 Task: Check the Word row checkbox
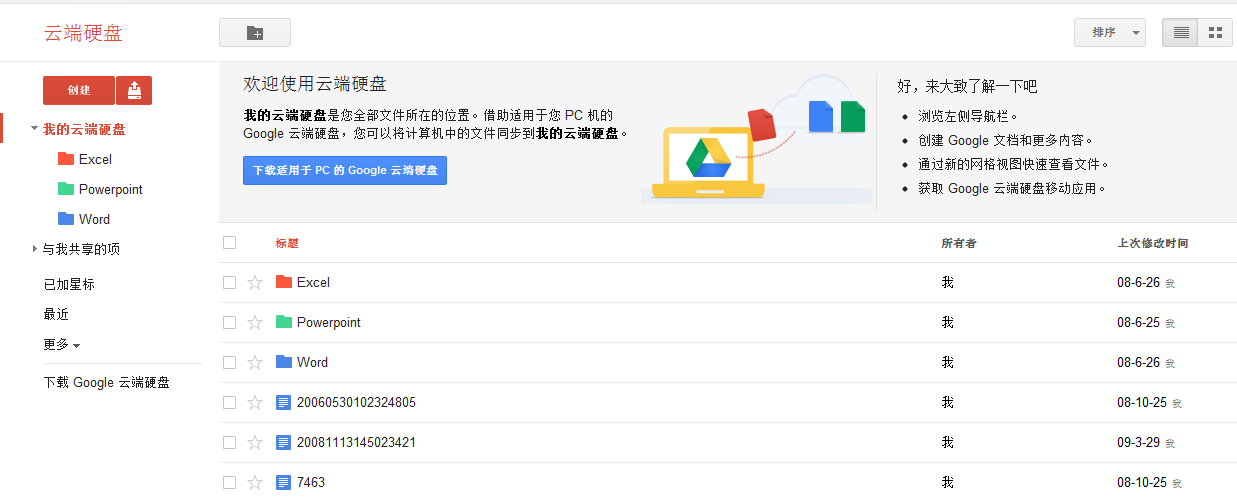coord(230,362)
